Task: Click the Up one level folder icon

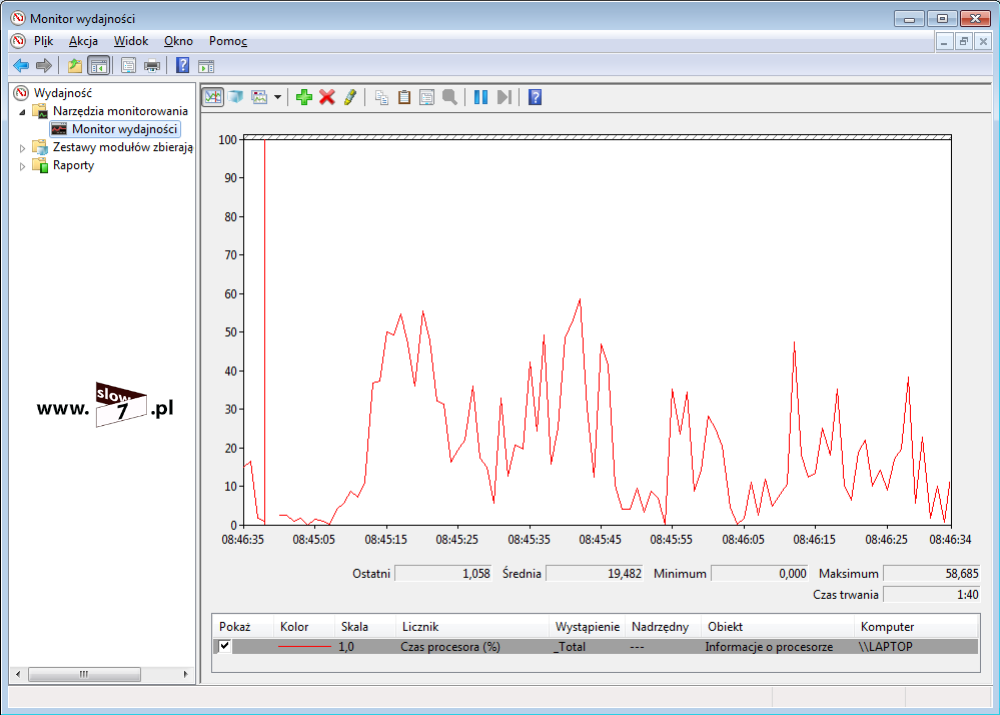Action: pos(75,65)
